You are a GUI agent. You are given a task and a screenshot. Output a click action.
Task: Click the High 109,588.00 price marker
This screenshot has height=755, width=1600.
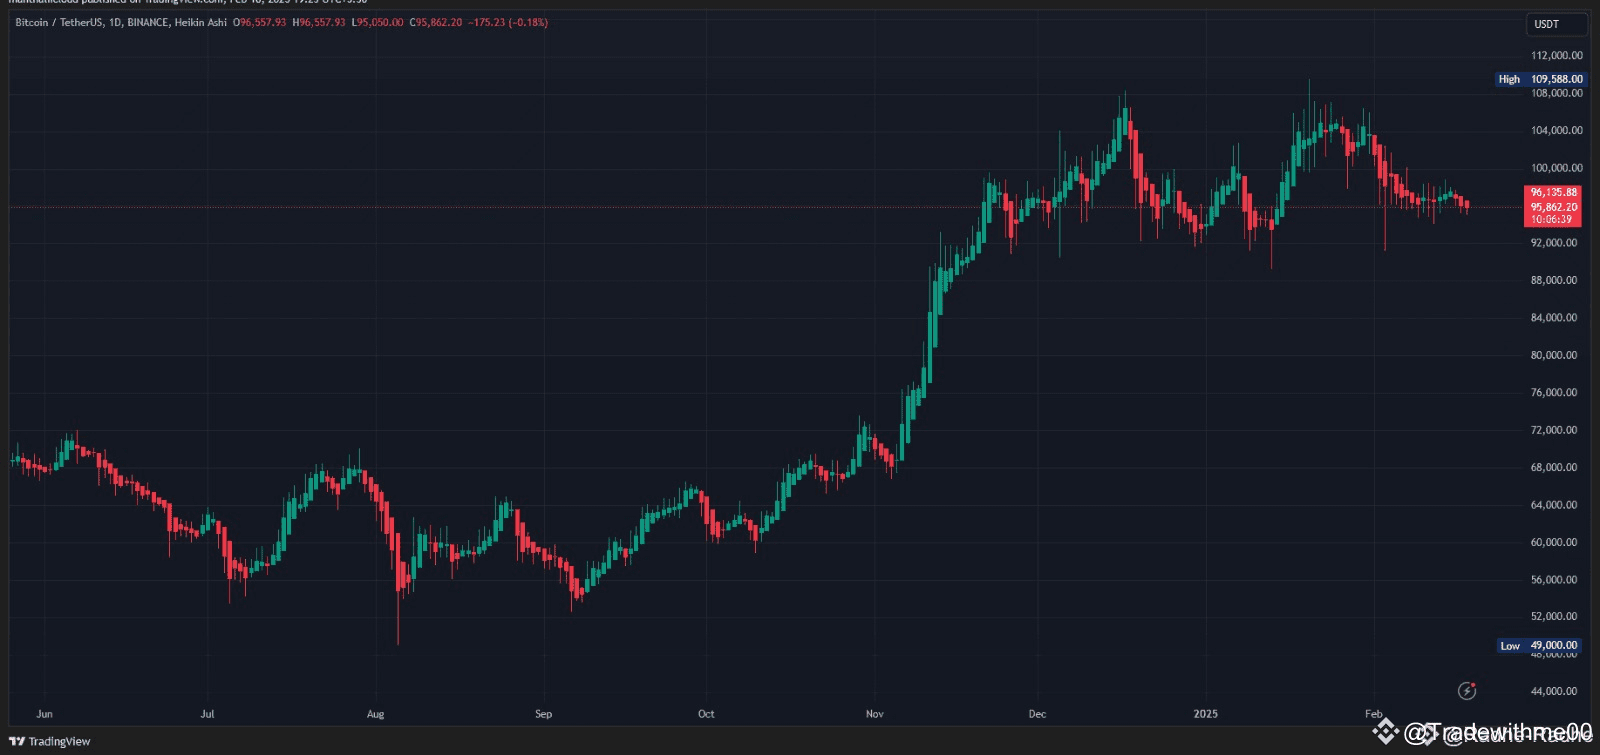point(1540,79)
